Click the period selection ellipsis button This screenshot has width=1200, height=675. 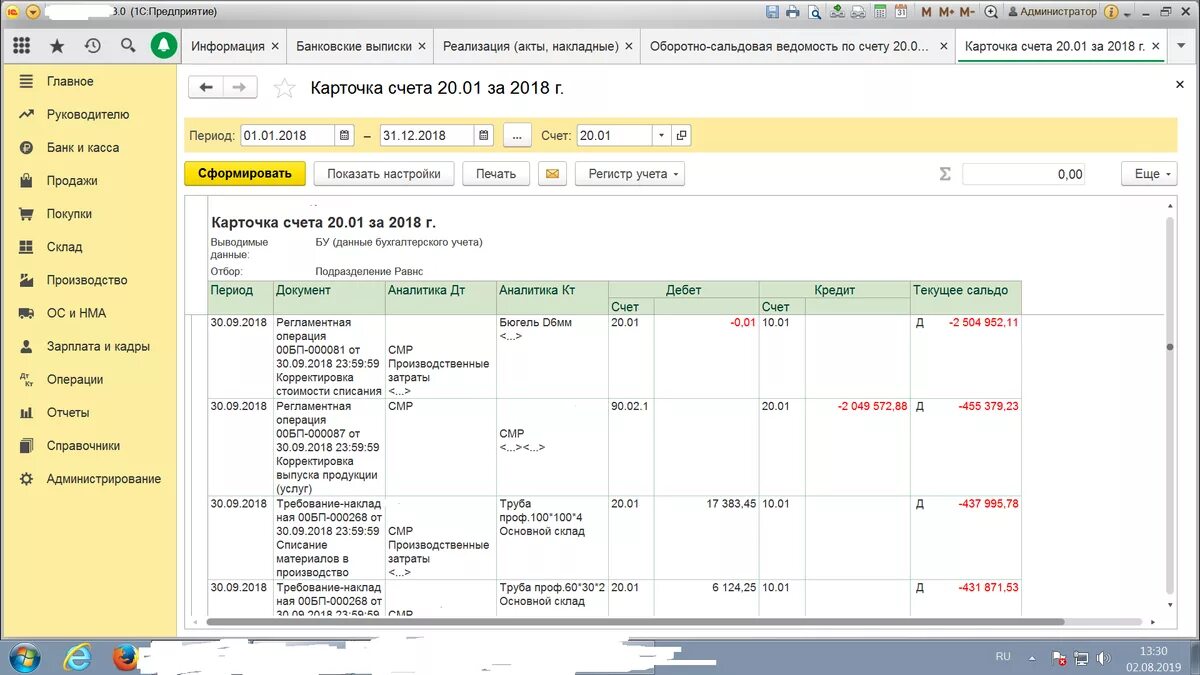[517, 136]
